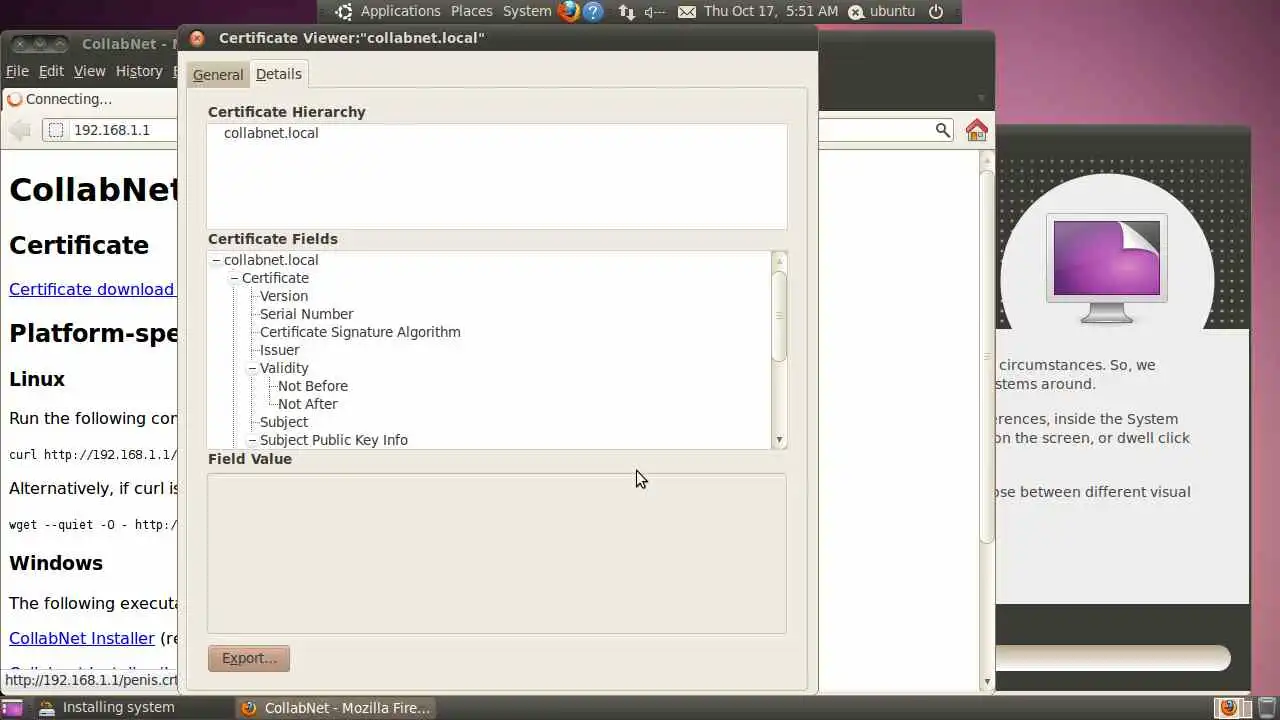Close the Certificate Viewer dialog

click(197, 38)
